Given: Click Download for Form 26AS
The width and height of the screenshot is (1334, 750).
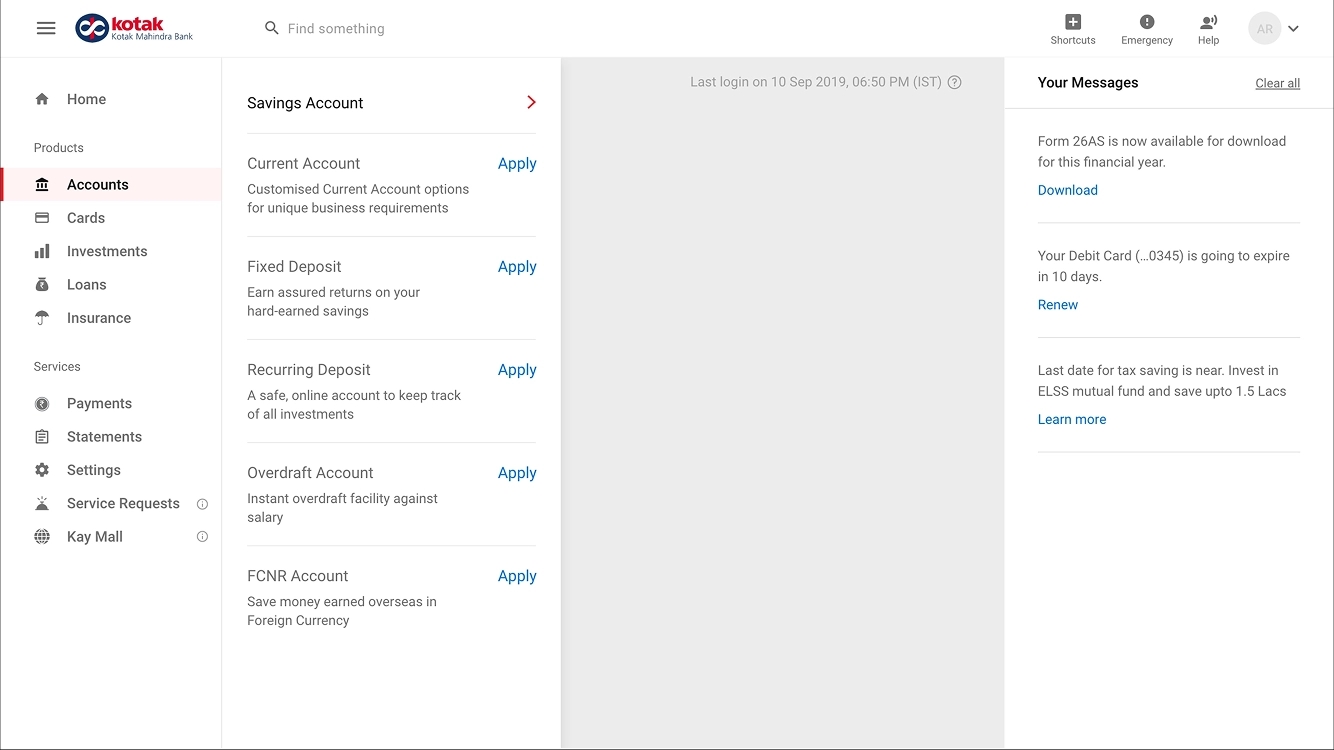Looking at the screenshot, I should click(1067, 190).
